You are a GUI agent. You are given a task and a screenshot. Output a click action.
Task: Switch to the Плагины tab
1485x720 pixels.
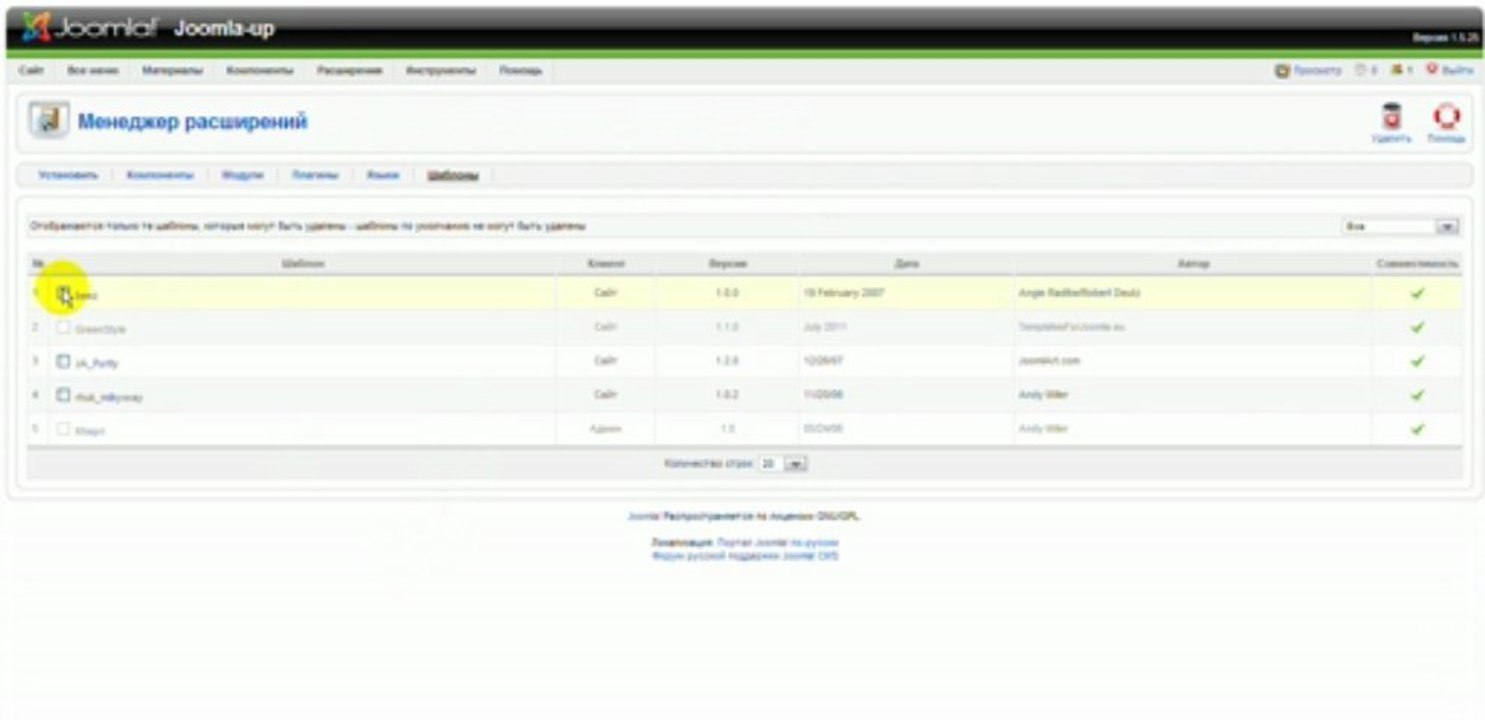click(x=315, y=175)
